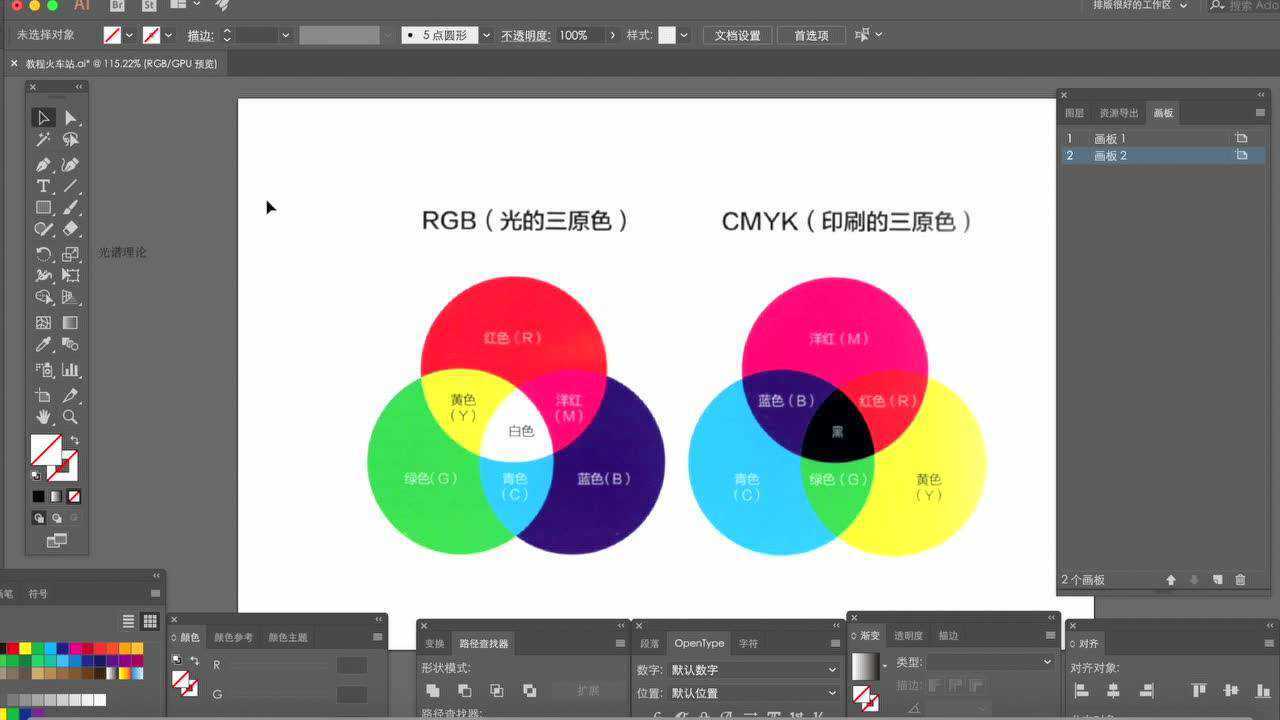Viewport: 1280px width, 720px height.
Task: Select the Pen tool
Action: 43,163
